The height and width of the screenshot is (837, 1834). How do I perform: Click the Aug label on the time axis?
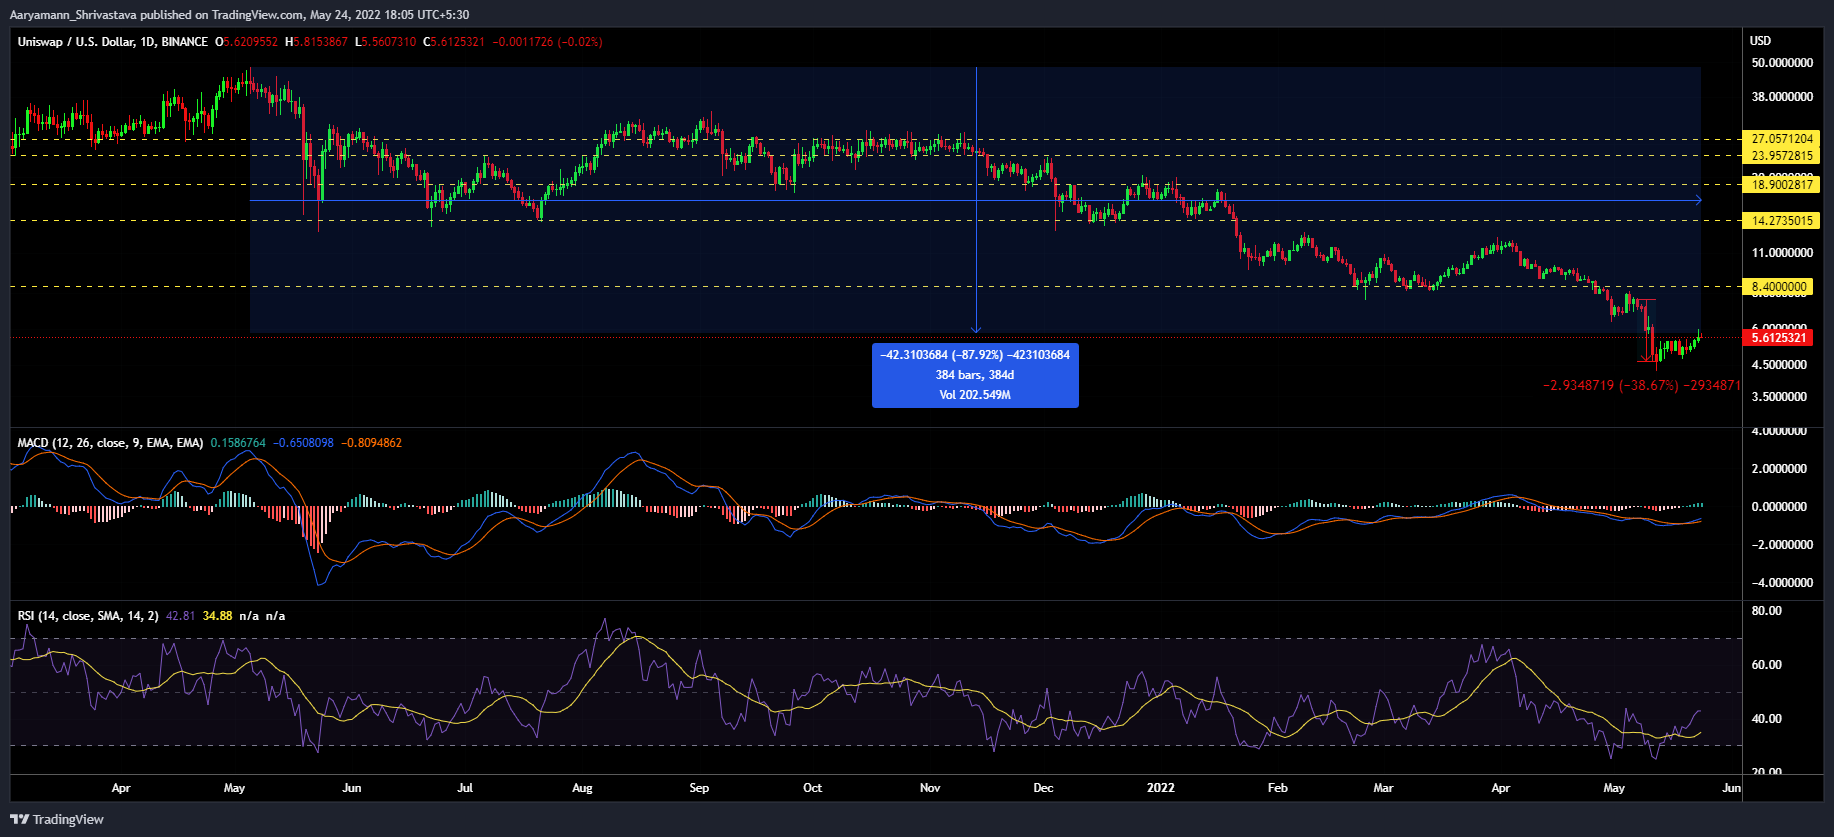582,788
